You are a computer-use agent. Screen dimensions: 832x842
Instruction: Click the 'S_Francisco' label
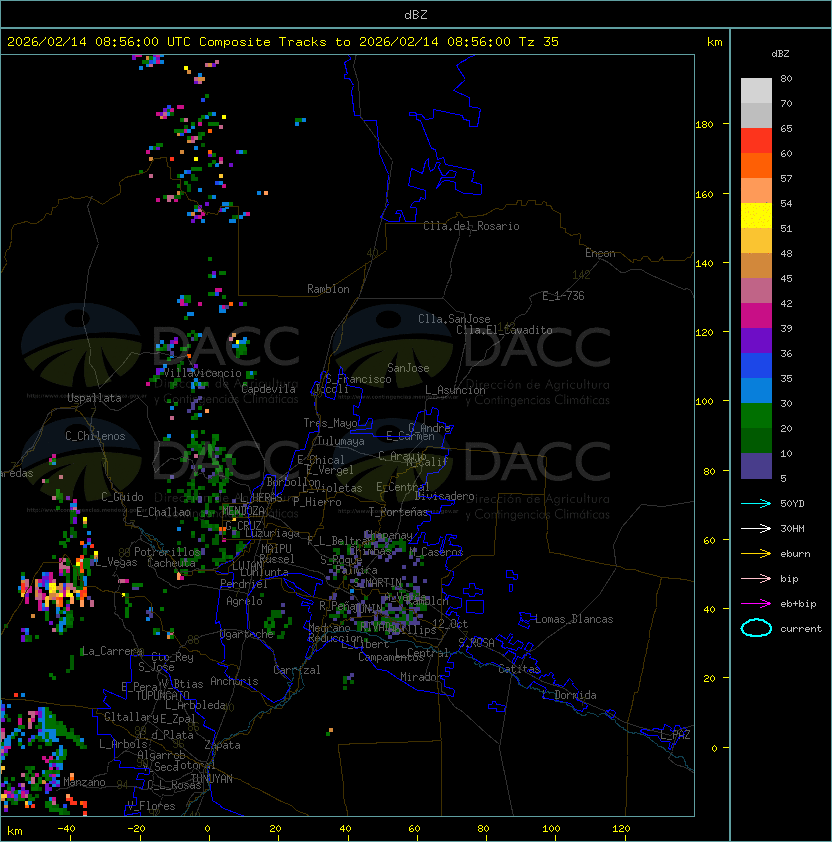[358, 379]
